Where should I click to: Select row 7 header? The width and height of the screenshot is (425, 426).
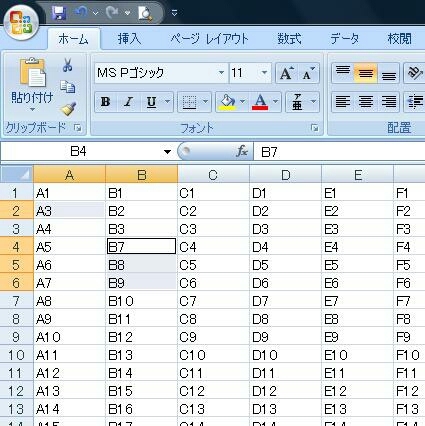17,301
